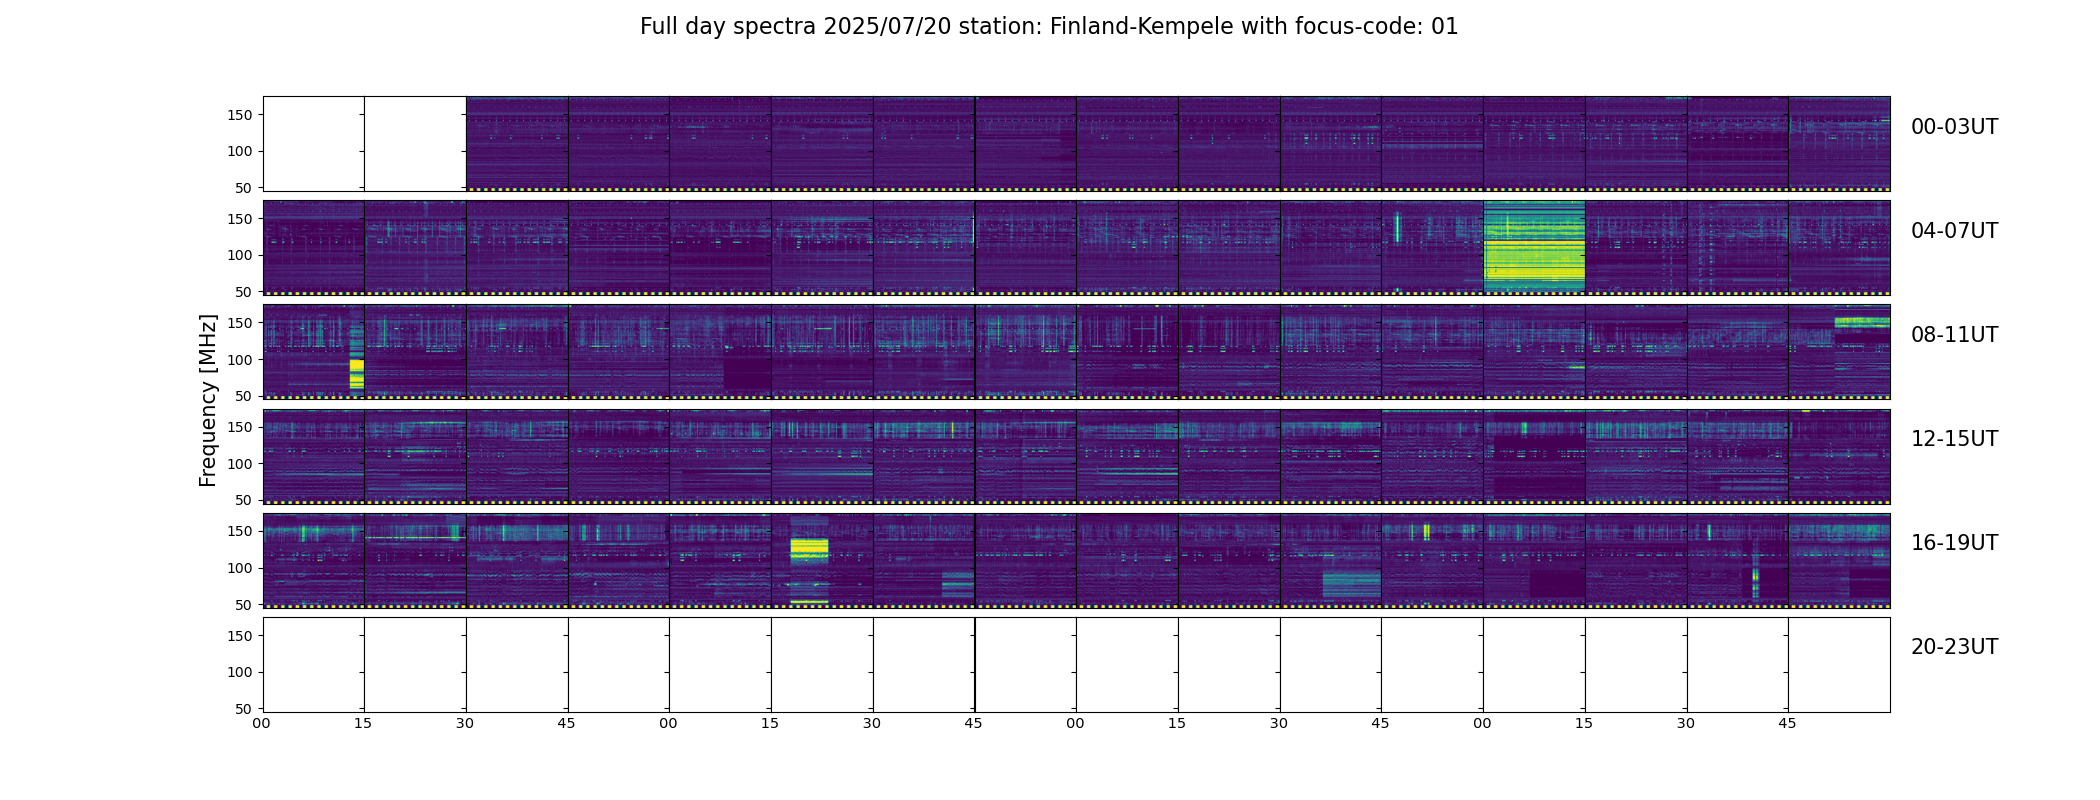The height and width of the screenshot is (800, 2100).
Task: Click the '20-23UT' row label
Action: pyautogui.click(x=1954, y=647)
